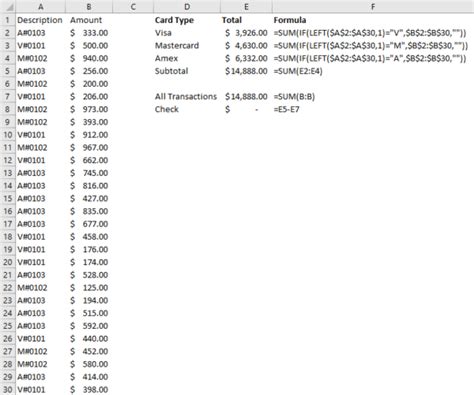
Task: Select column B header
Action: pos(89,7)
